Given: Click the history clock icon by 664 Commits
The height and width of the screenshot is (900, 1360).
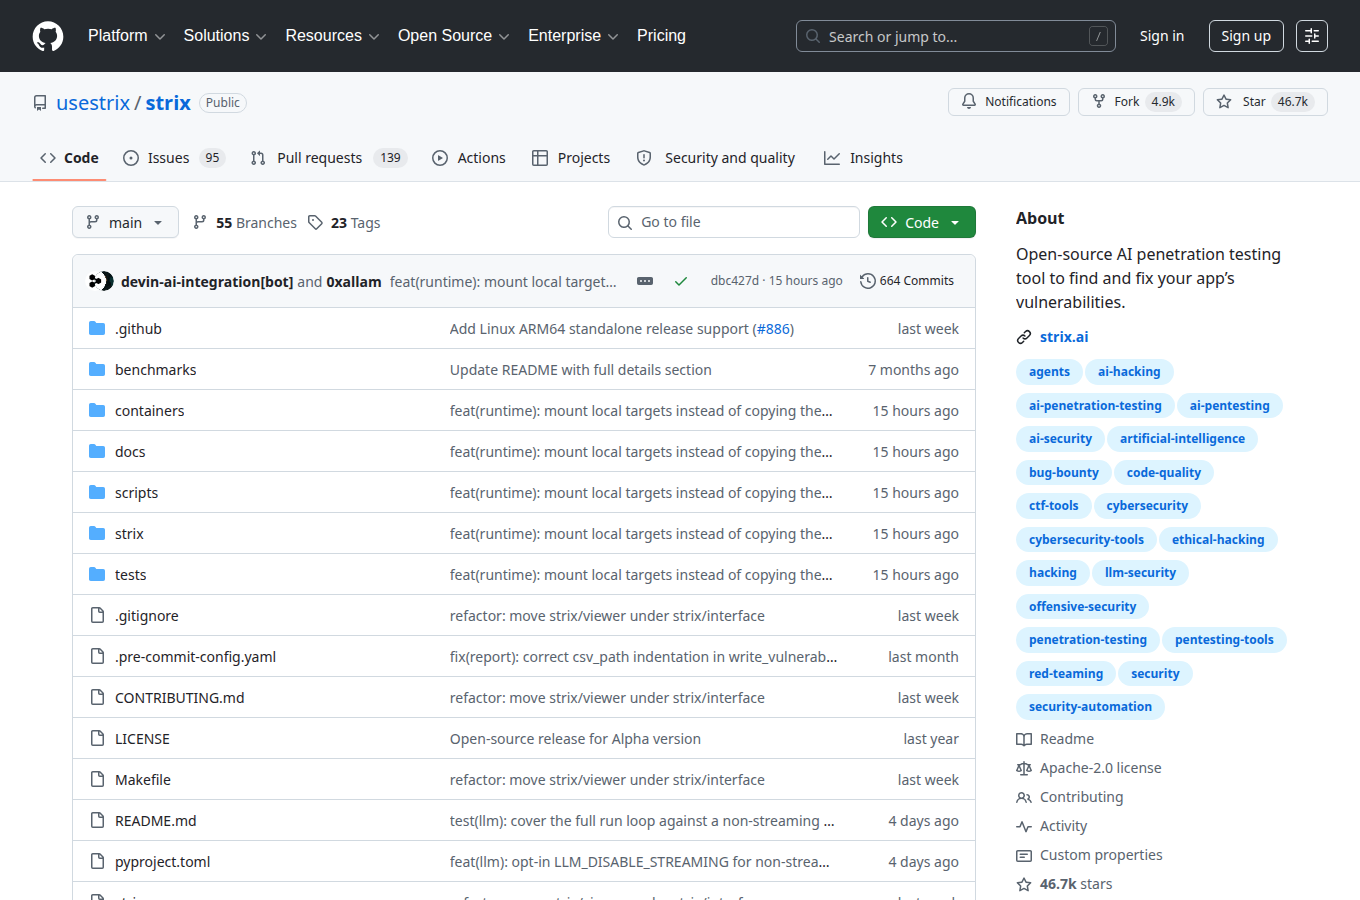Looking at the screenshot, I should coord(868,281).
